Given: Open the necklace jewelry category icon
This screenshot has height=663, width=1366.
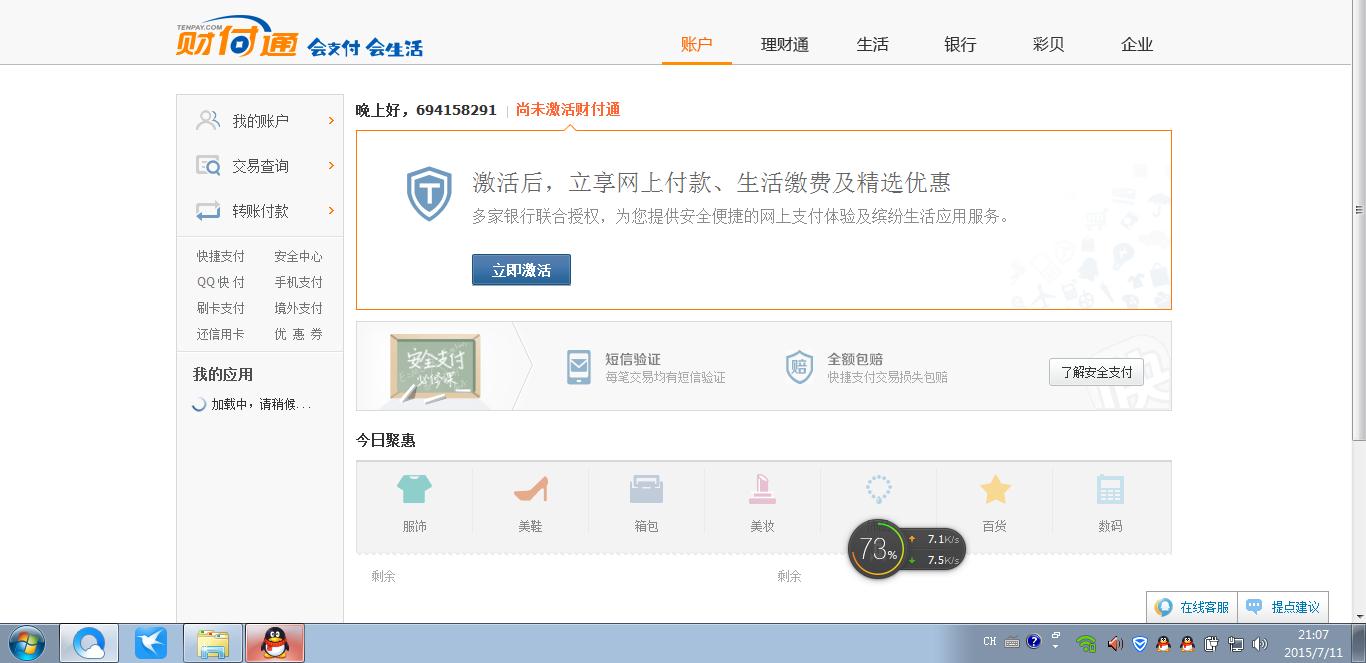Looking at the screenshot, I should click(x=878, y=489).
